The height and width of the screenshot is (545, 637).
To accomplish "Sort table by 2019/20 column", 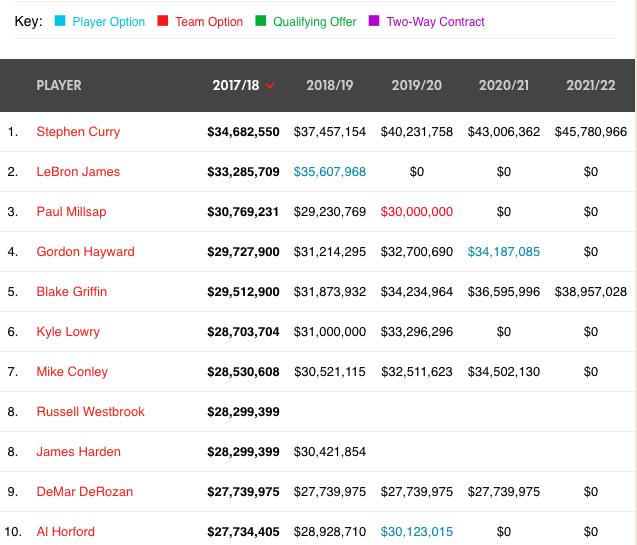I will tap(416, 85).
